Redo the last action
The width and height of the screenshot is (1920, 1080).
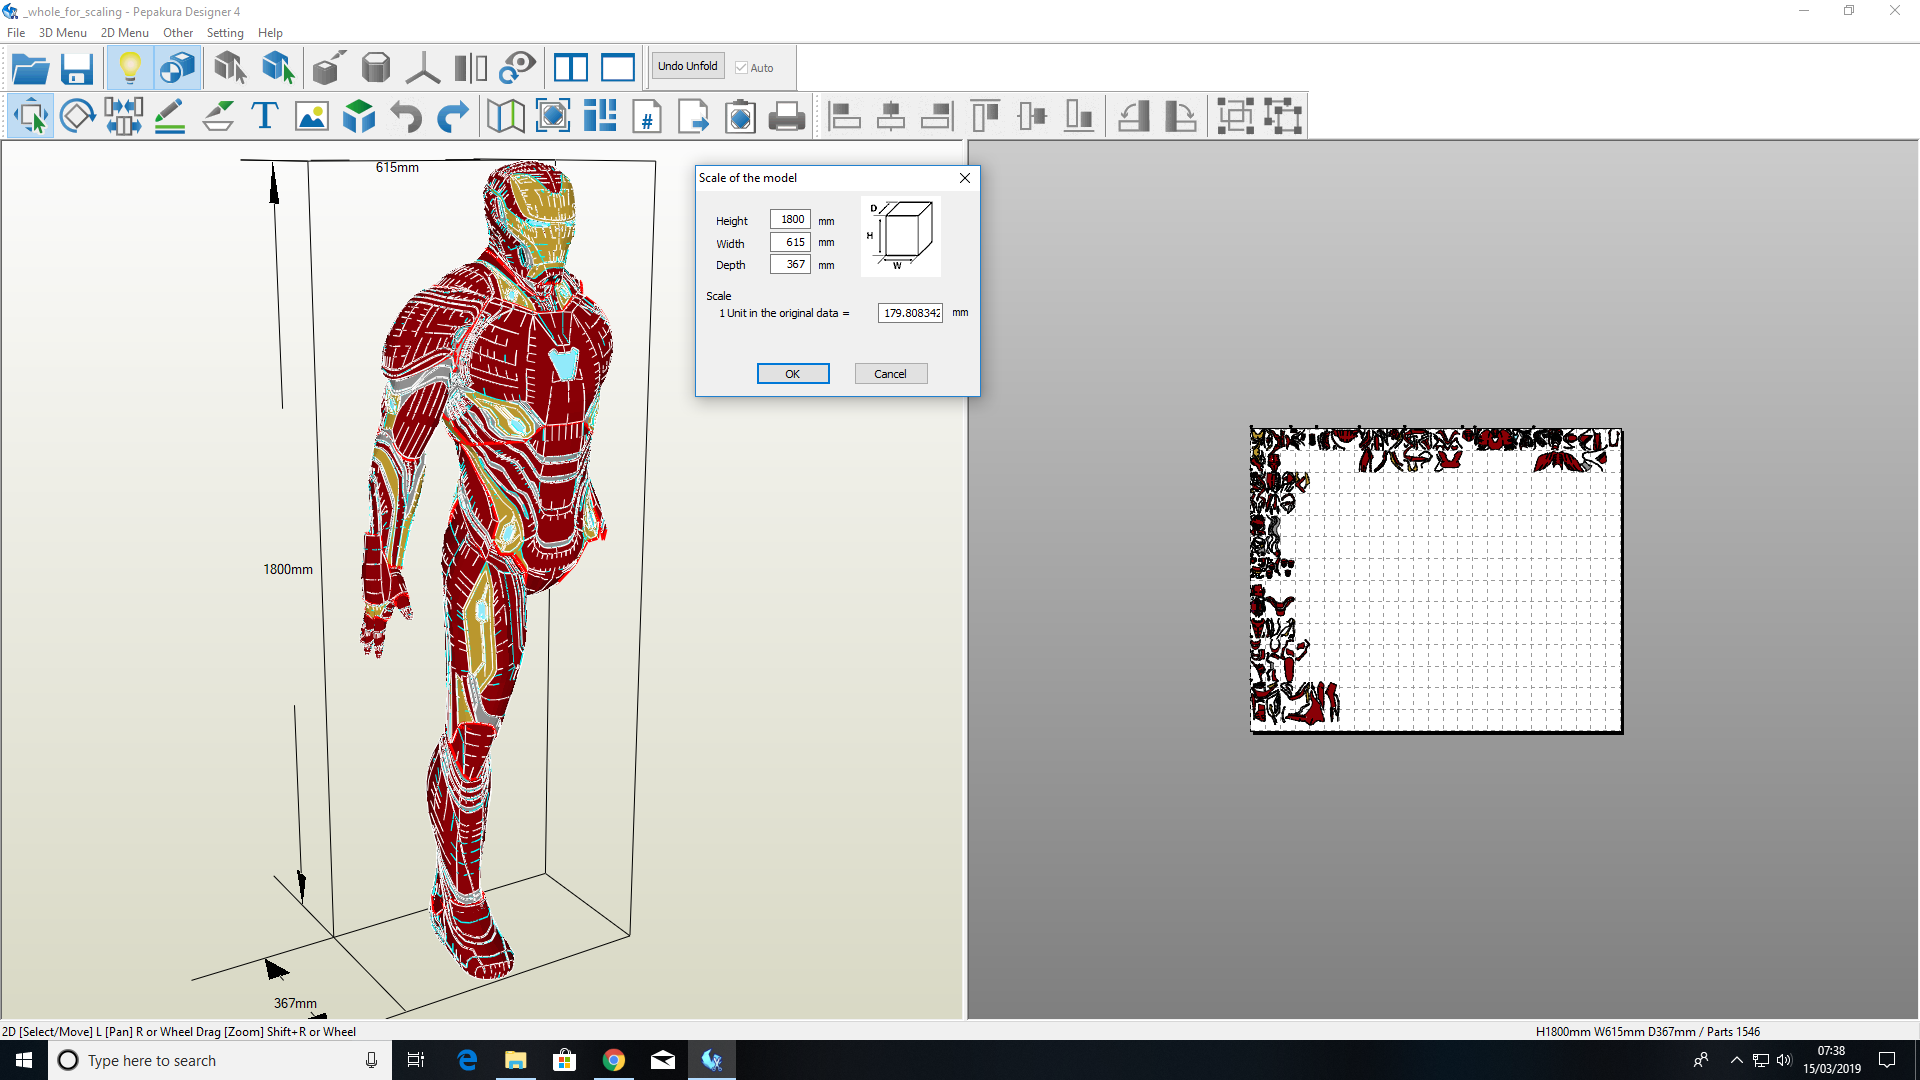pos(453,116)
